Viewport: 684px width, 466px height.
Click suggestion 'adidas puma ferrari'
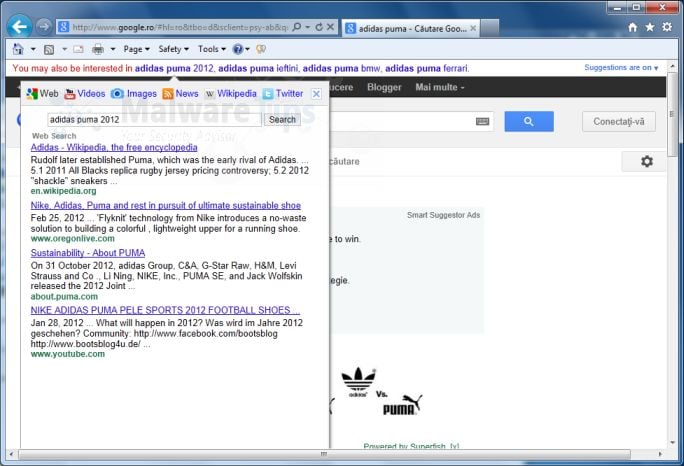pyautogui.click(x=426, y=69)
